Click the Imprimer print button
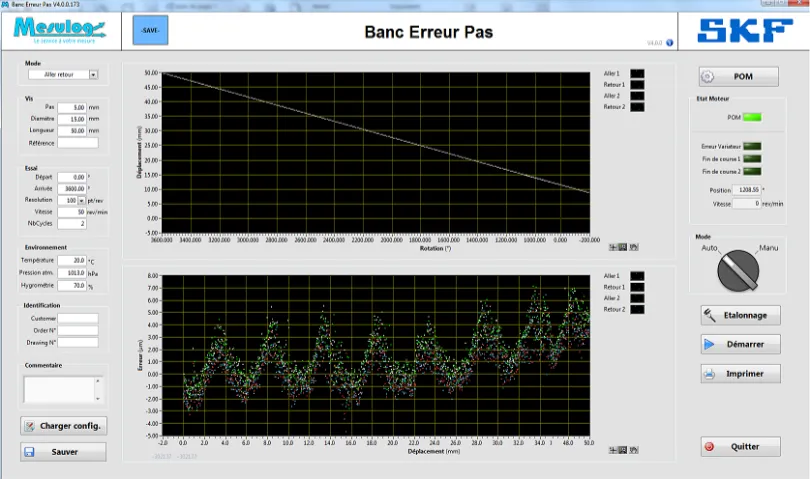This screenshot has width=810, height=479. [740, 374]
